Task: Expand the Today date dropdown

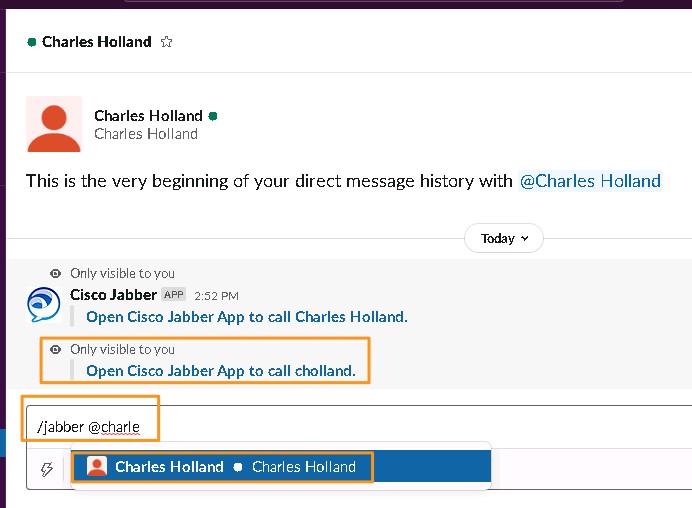Action: tap(504, 238)
